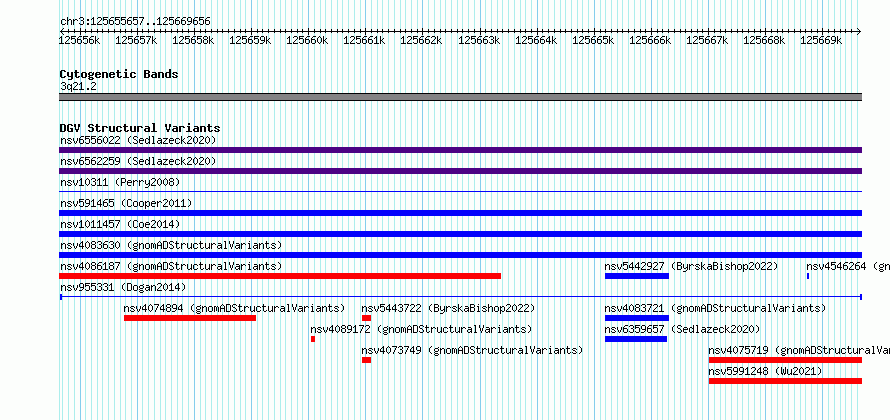The width and height of the screenshot is (890, 420).
Task: Open variant label nsv4073749 (gnomADStructuralVariants)
Action: [x=472, y=350]
